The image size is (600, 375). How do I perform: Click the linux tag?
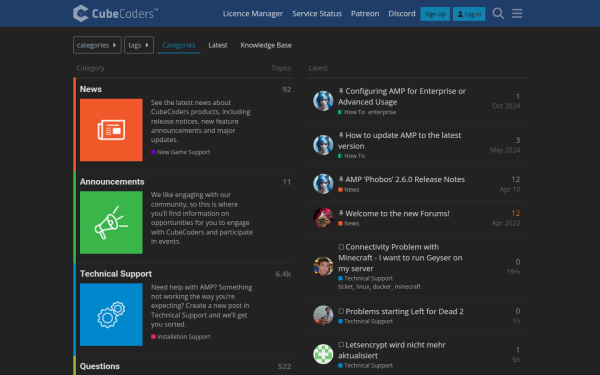click(363, 287)
